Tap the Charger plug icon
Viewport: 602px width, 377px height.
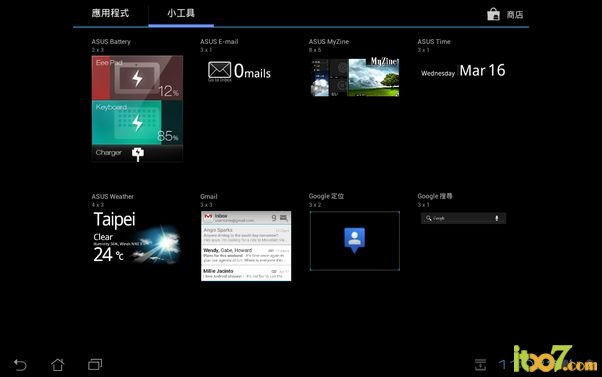tap(138, 154)
